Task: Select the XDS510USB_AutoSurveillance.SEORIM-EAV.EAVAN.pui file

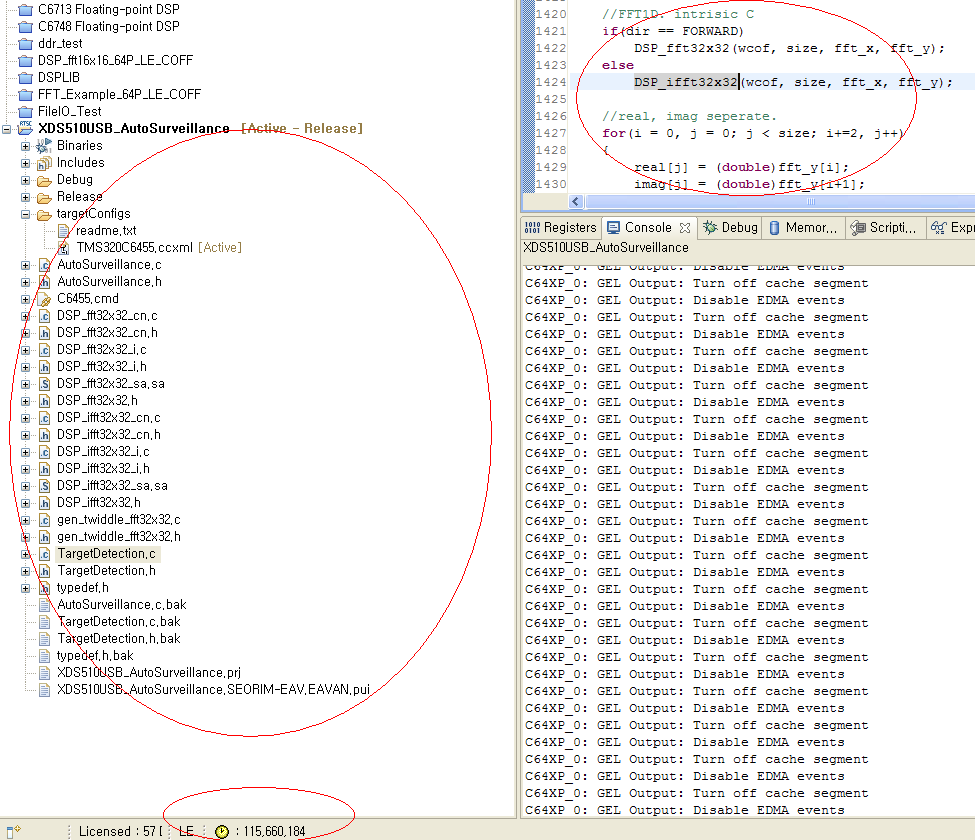Action: (x=213, y=690)
